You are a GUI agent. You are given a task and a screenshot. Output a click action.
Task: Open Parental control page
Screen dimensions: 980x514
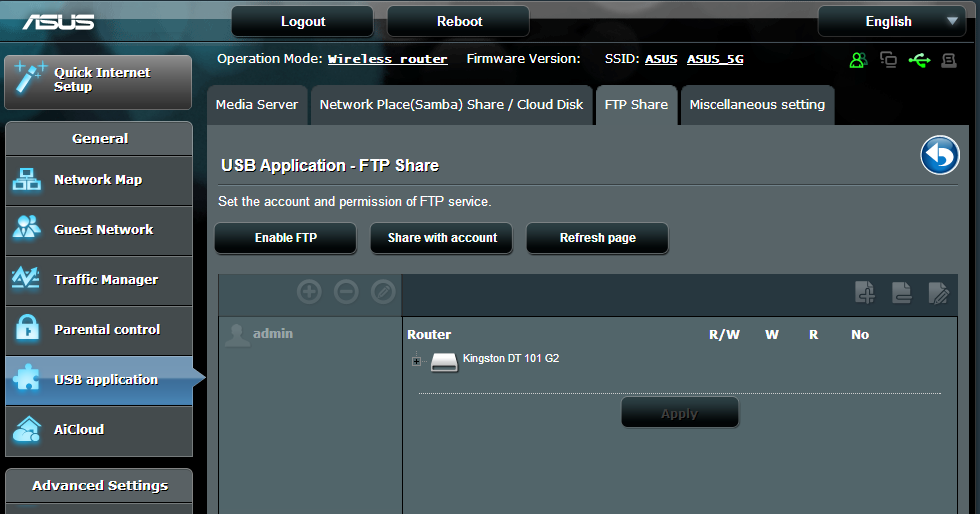point(99,330)
